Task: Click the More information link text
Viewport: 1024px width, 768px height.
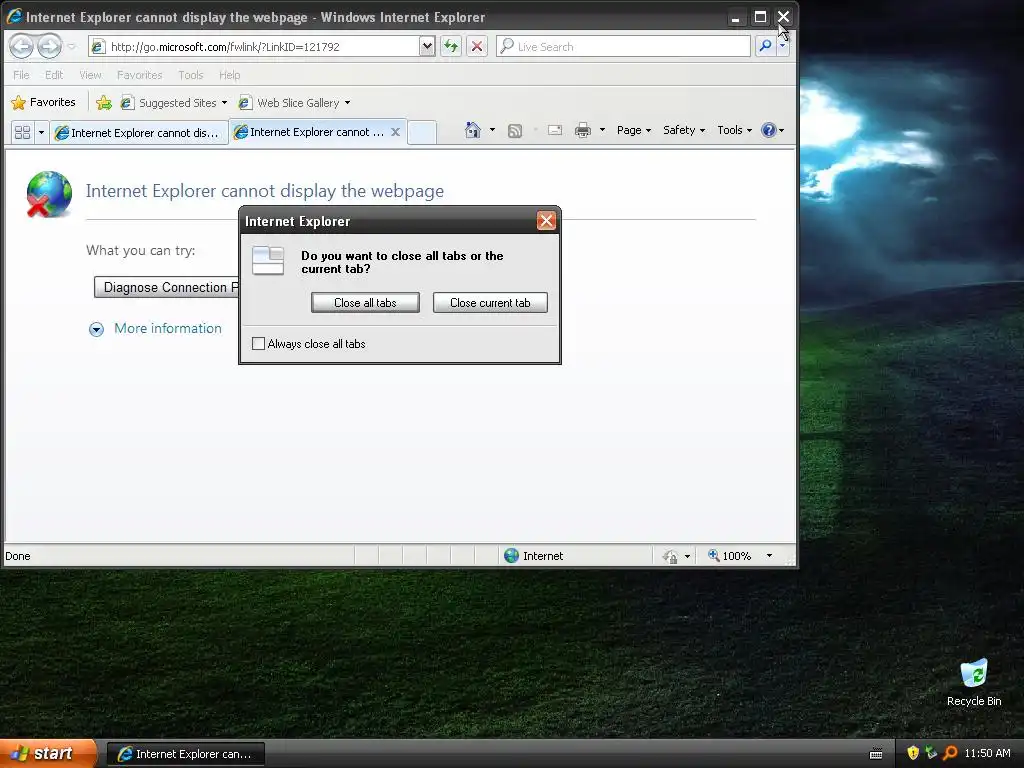Action: click(x=168, y=328)
